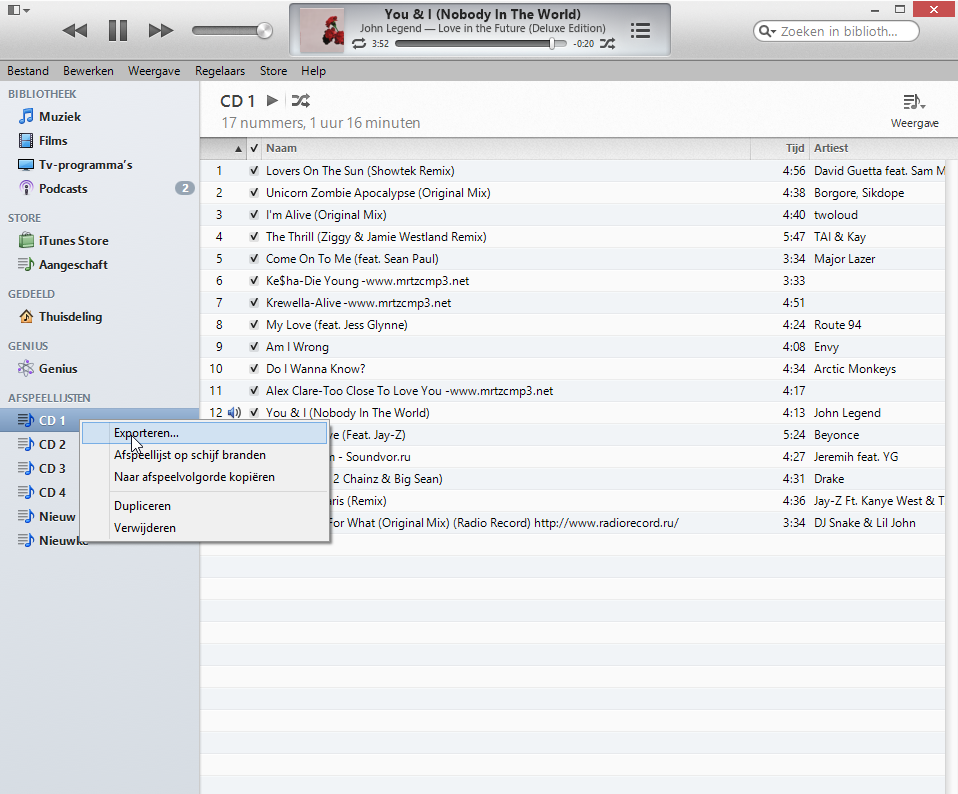Select artist DJ Snake & Lil John
Viewport: 958px width, 794px height.
tap(865, 523)
